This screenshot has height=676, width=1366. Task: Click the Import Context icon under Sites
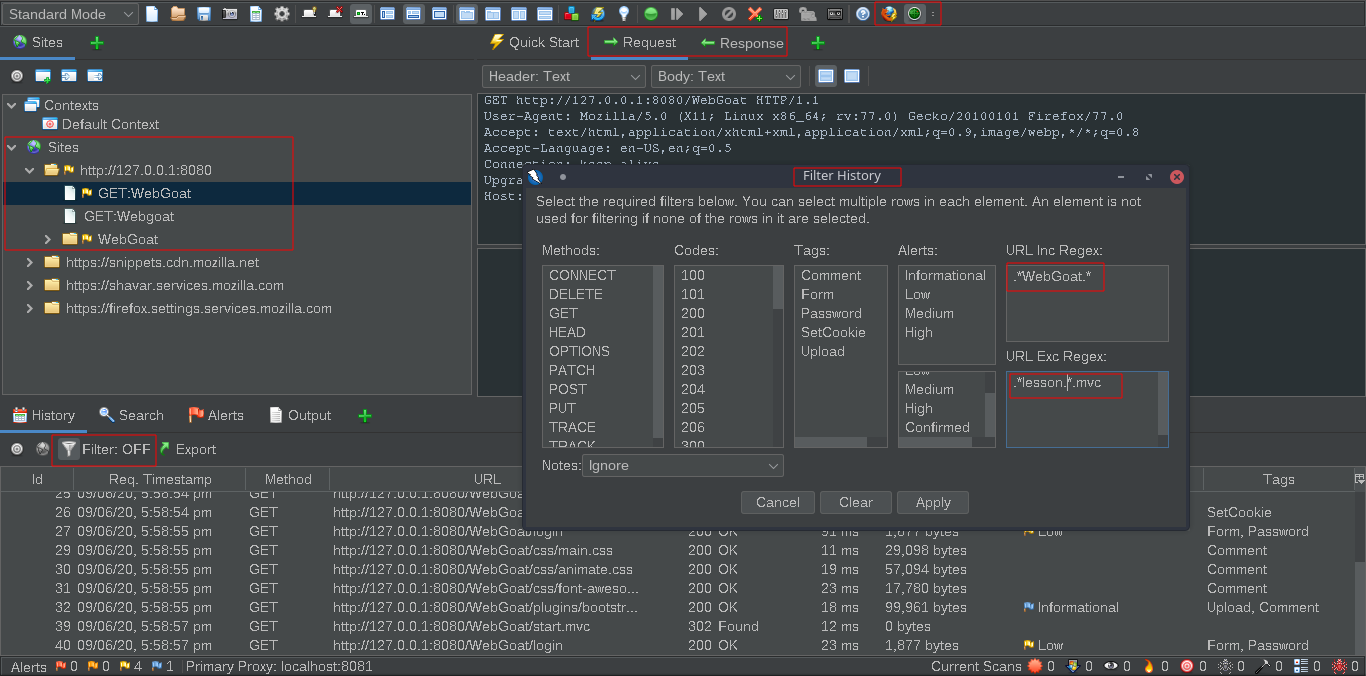[69, 76]
